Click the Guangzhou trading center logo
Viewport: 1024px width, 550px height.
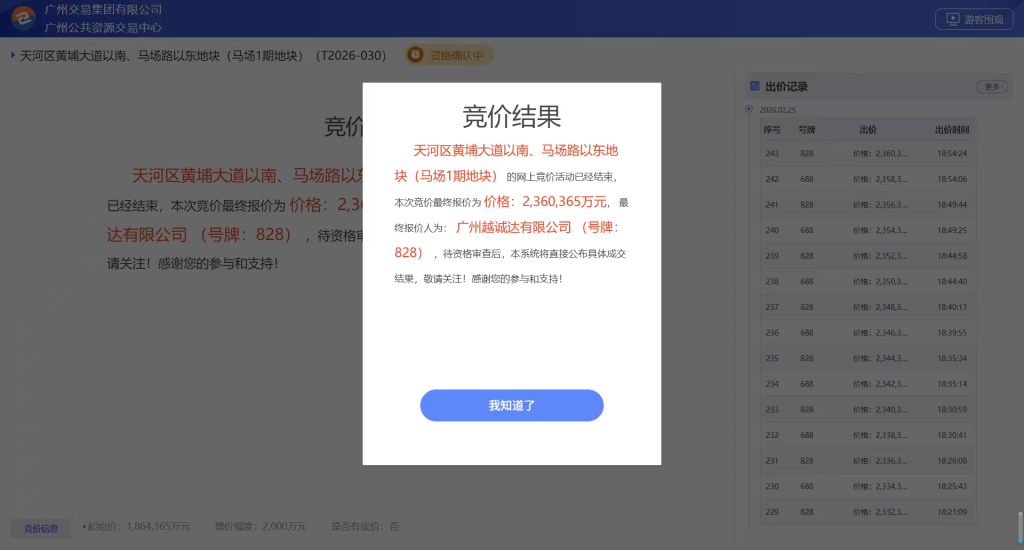click(24, 18)
